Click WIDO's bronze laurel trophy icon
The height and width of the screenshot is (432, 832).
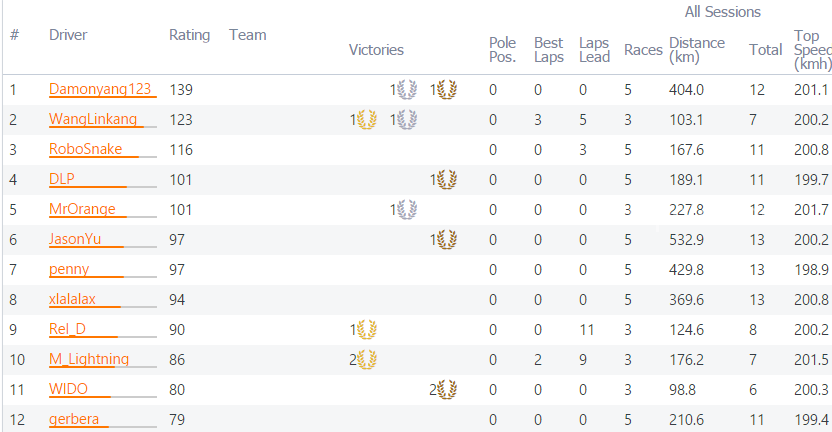[x=447, y=390]
